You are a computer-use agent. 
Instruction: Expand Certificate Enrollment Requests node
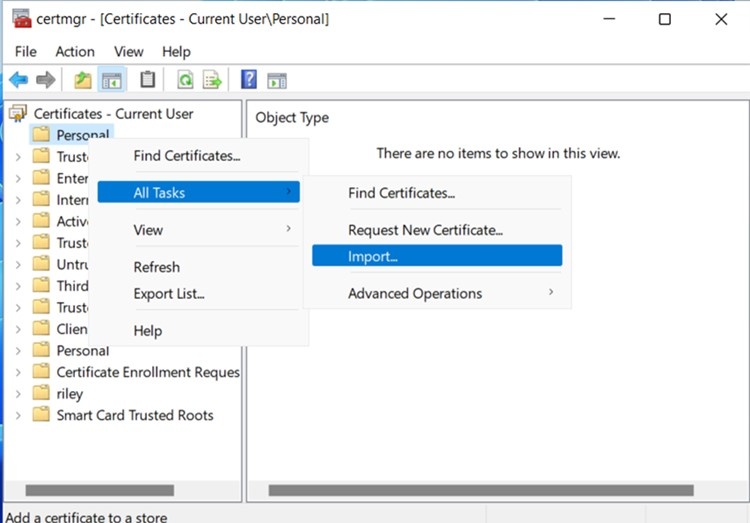[x=18, y=372]
